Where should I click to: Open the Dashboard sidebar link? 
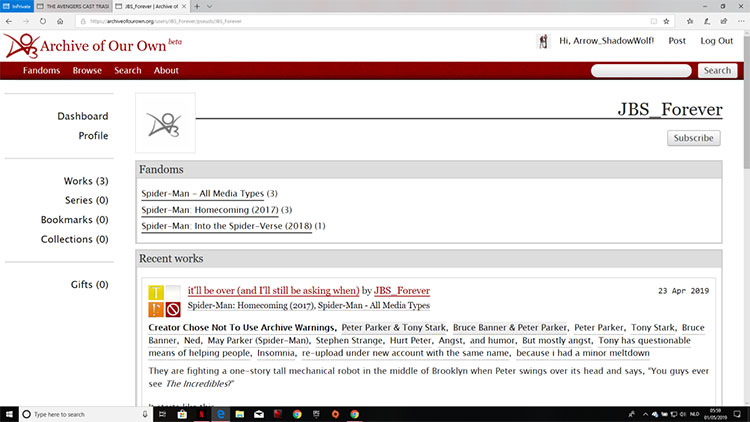pos(83,116)
